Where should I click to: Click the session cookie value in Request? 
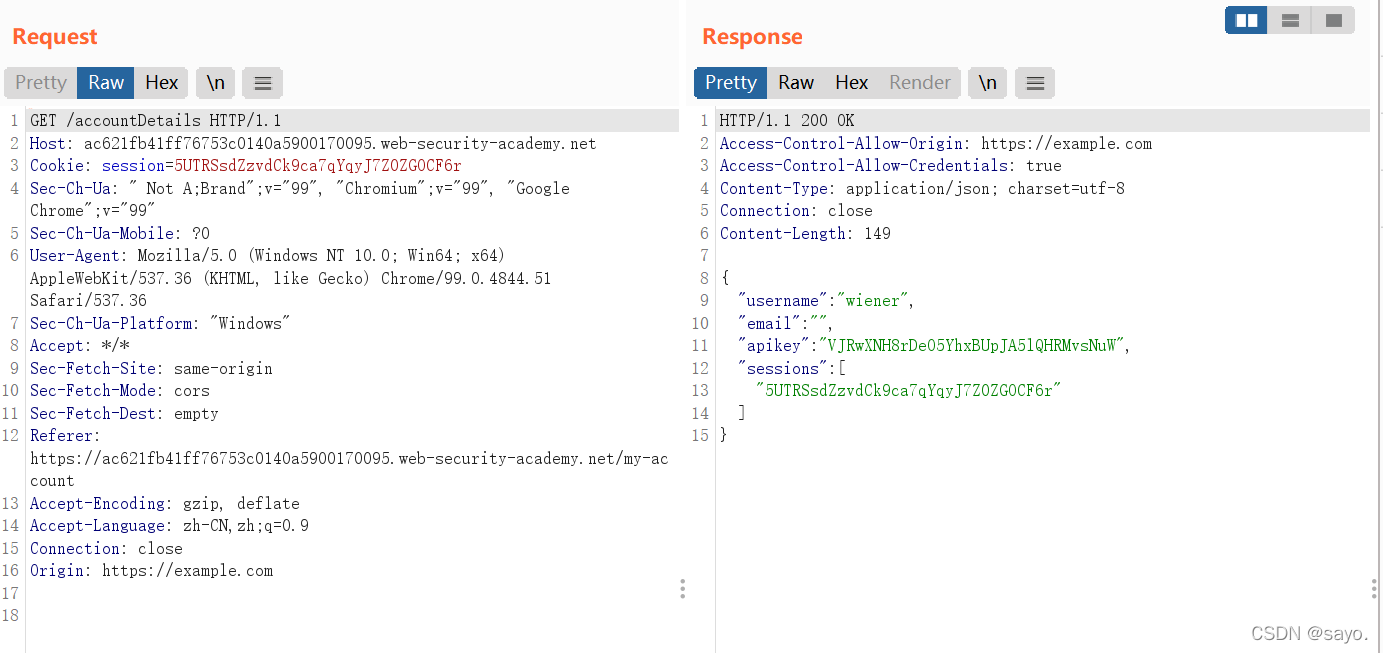coord(318,166)
